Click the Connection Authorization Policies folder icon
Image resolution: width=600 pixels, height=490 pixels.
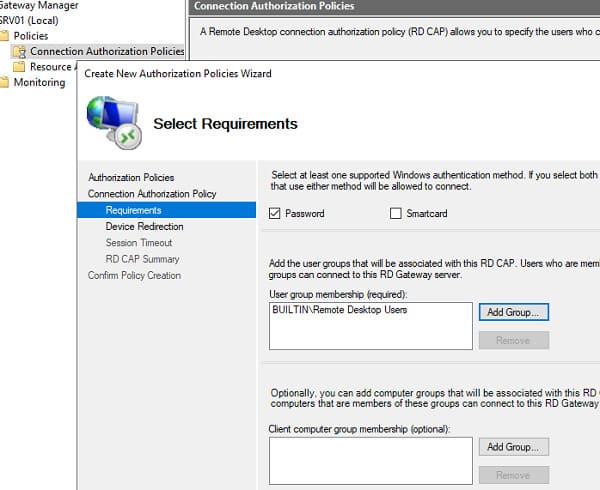[20, 51]
